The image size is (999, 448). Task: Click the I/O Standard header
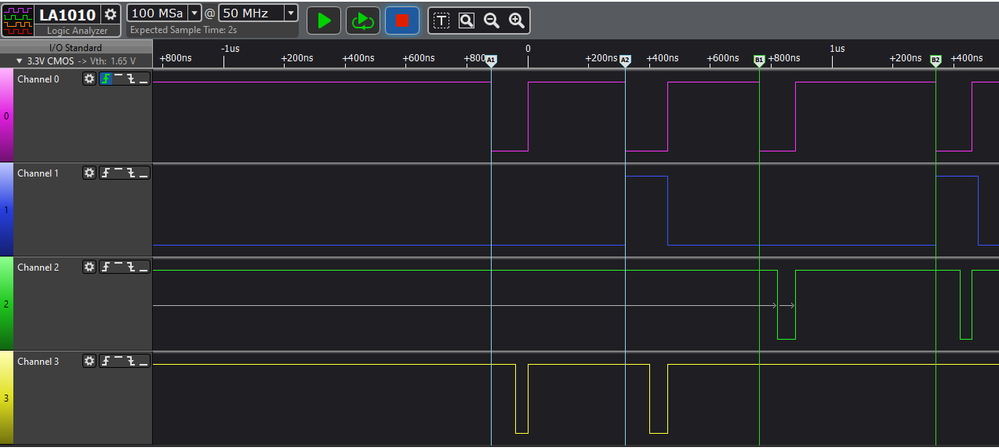76,48
